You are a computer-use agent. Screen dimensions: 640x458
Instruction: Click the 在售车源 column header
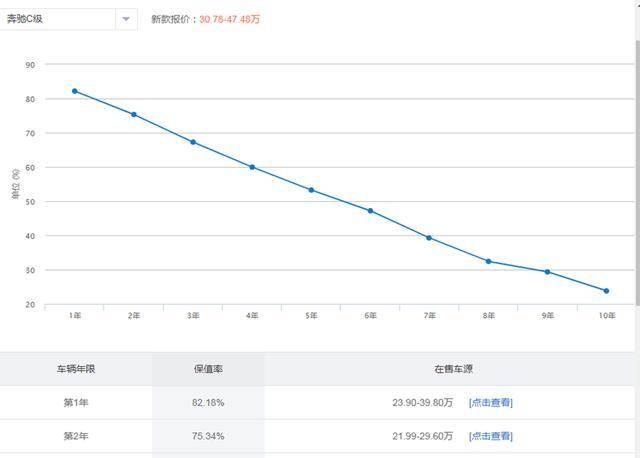coord(451,369)
